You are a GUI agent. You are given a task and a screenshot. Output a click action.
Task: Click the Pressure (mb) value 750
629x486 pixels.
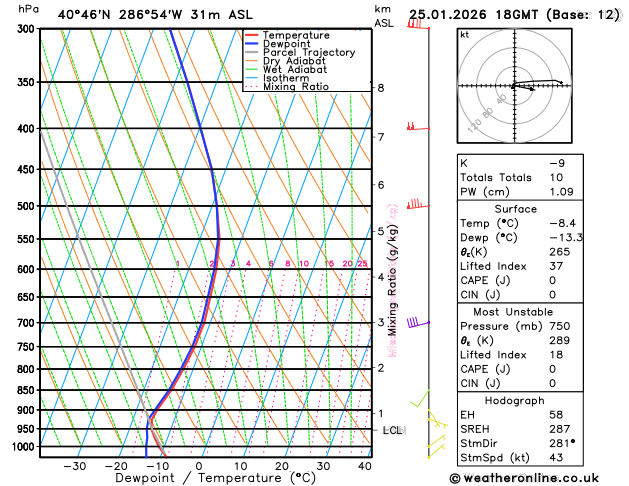[x=560, y=326]
